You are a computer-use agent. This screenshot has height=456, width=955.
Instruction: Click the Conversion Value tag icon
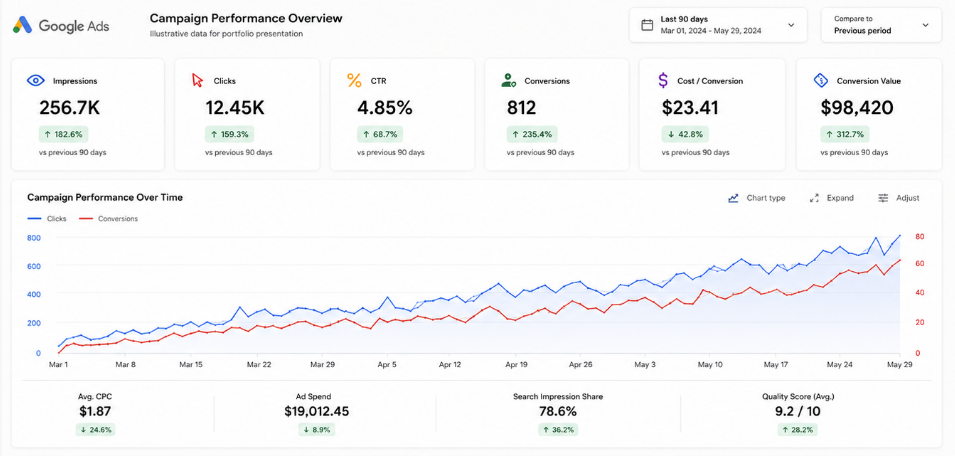click(820, 80)
